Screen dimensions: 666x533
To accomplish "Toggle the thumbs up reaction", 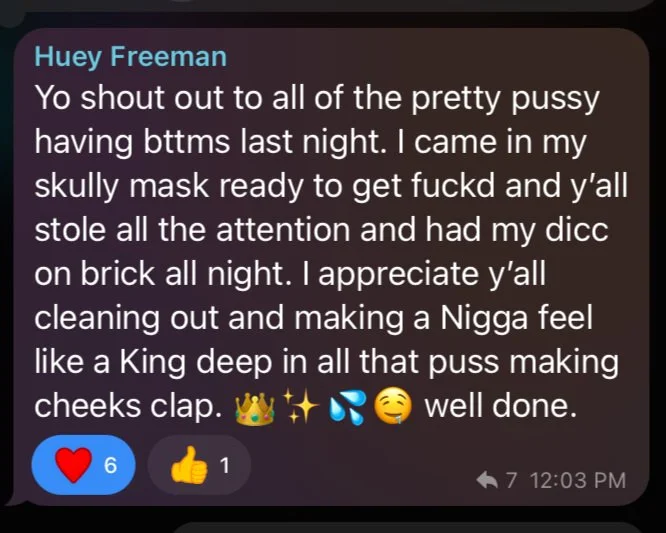I will (x=199, y=465).
